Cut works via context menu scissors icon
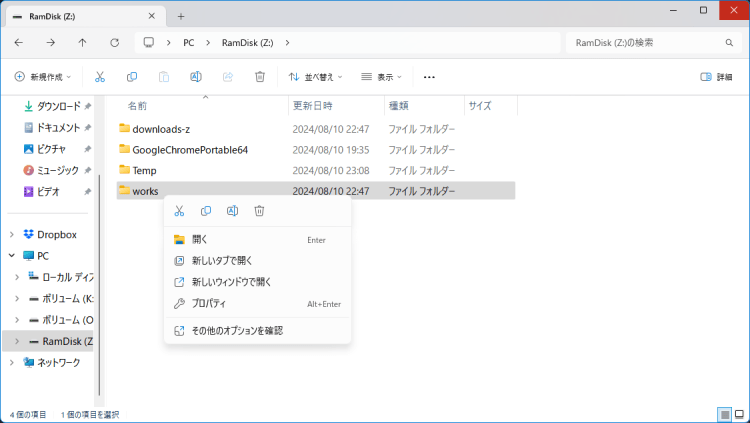This screenshot has width=750, height=423. click(179, 211)
